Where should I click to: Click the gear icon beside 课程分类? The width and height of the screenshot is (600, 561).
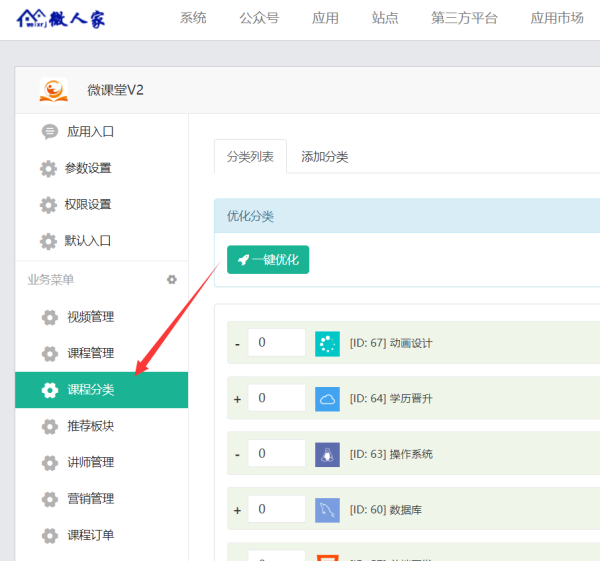pos(50,390)
